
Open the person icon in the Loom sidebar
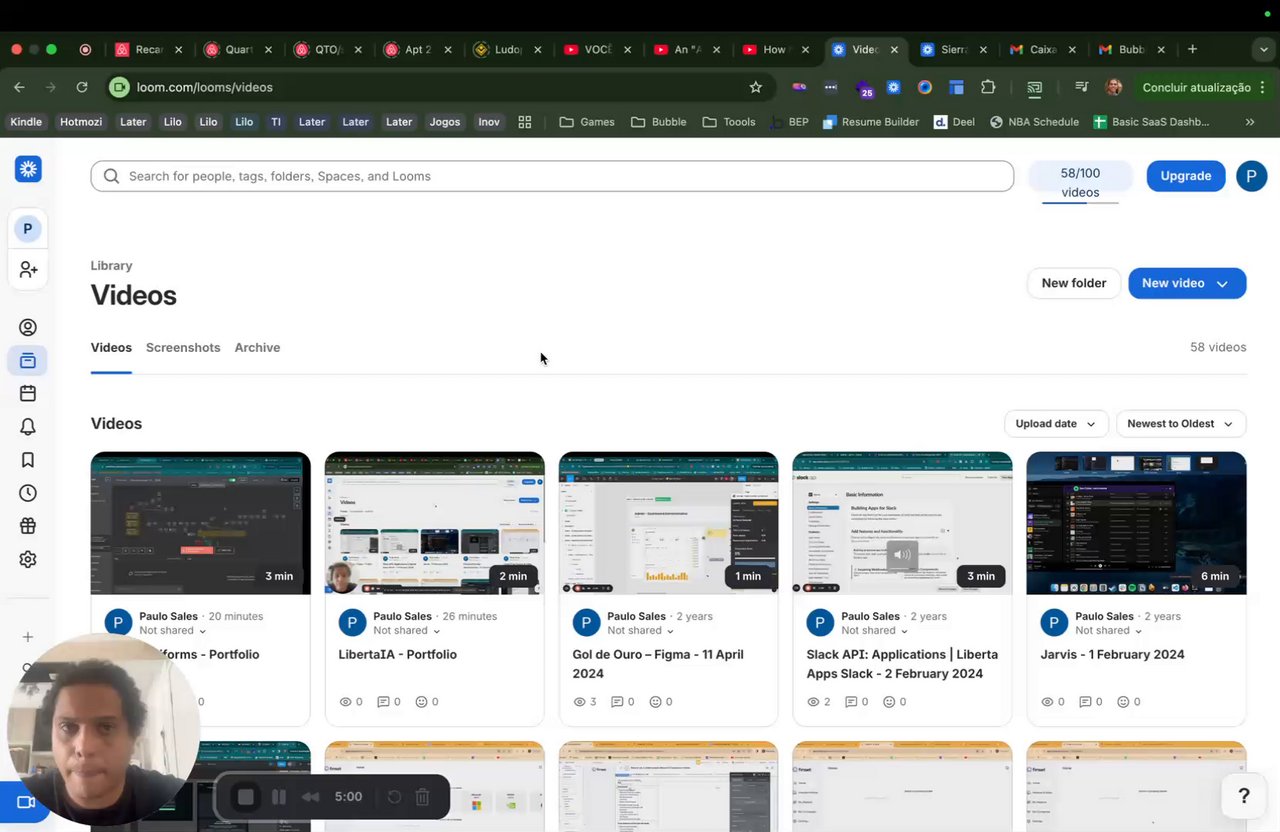tap(28, 327)
